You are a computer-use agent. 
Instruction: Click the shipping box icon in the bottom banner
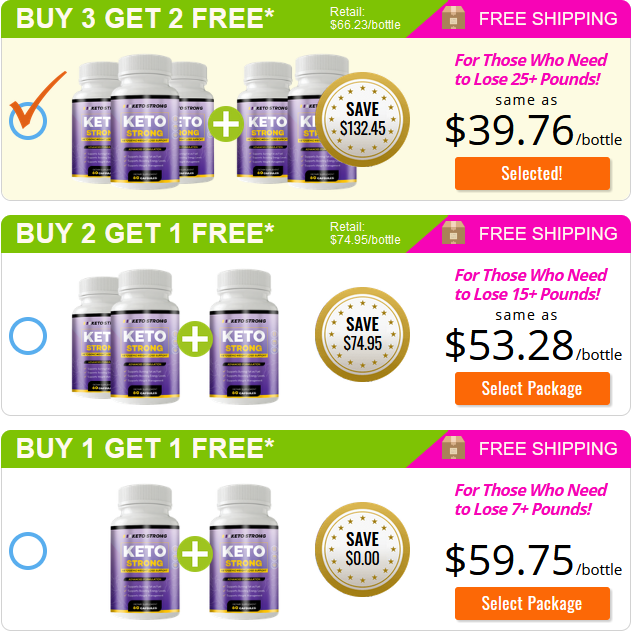tap(453, 448)
